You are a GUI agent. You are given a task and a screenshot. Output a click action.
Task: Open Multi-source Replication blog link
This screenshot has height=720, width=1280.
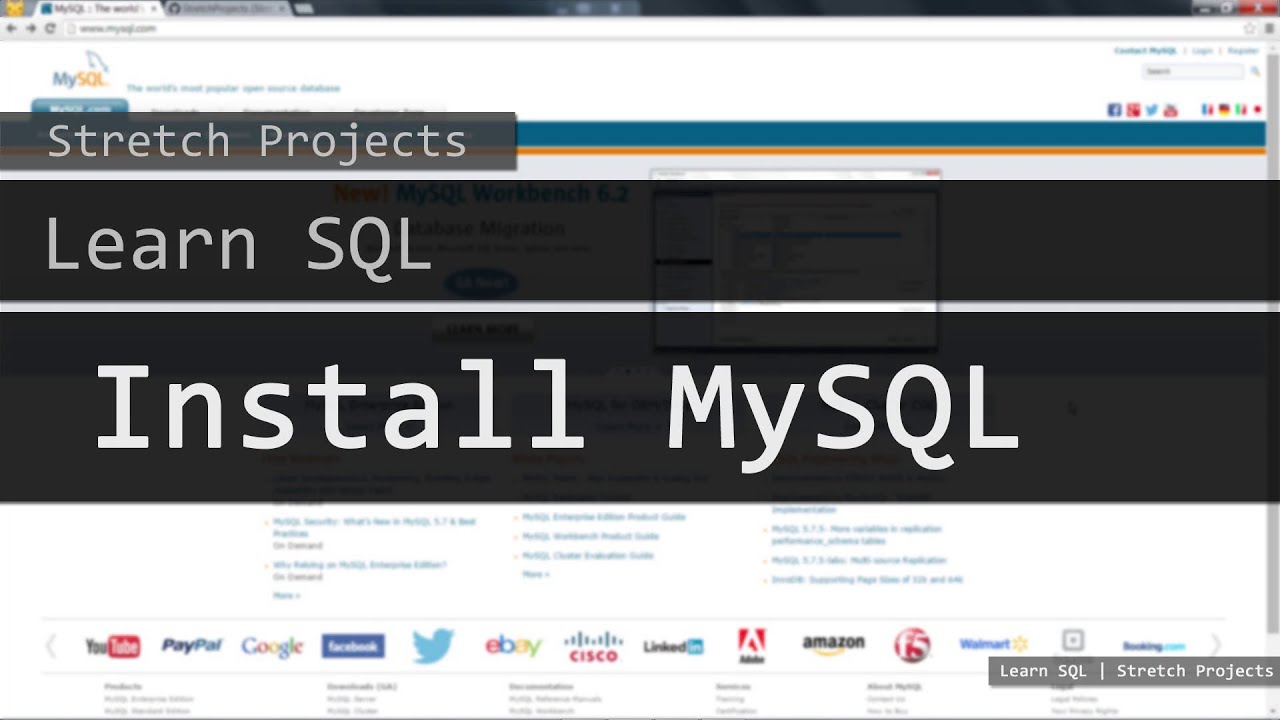(858, 560)
